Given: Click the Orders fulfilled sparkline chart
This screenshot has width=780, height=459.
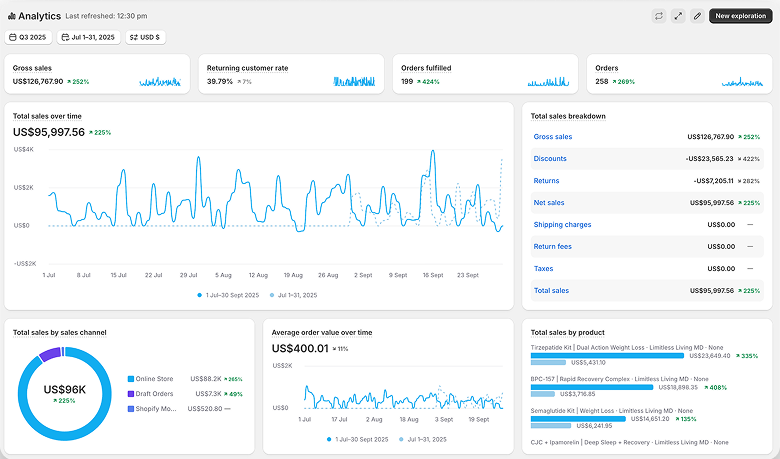Looking at the screenshot, I should tap(548, 82).
